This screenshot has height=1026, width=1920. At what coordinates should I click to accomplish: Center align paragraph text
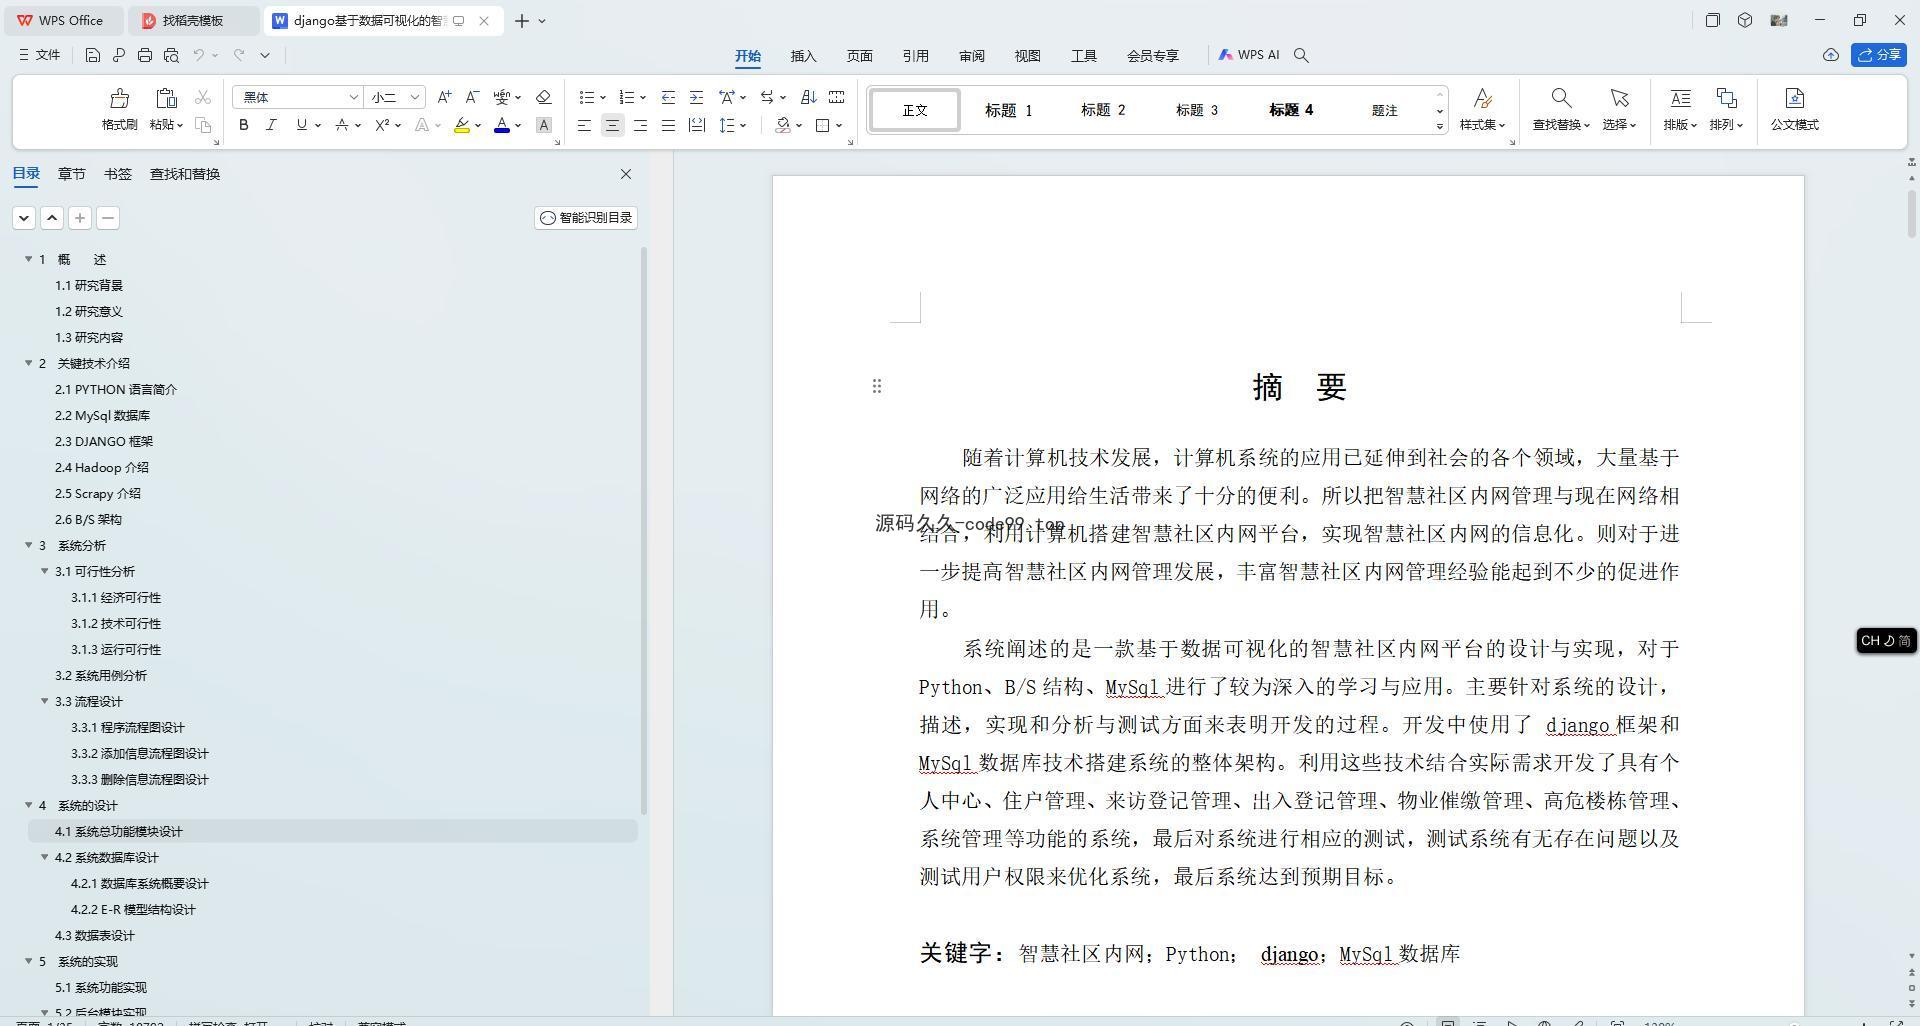pyautogui.click(x=612, y=125)
